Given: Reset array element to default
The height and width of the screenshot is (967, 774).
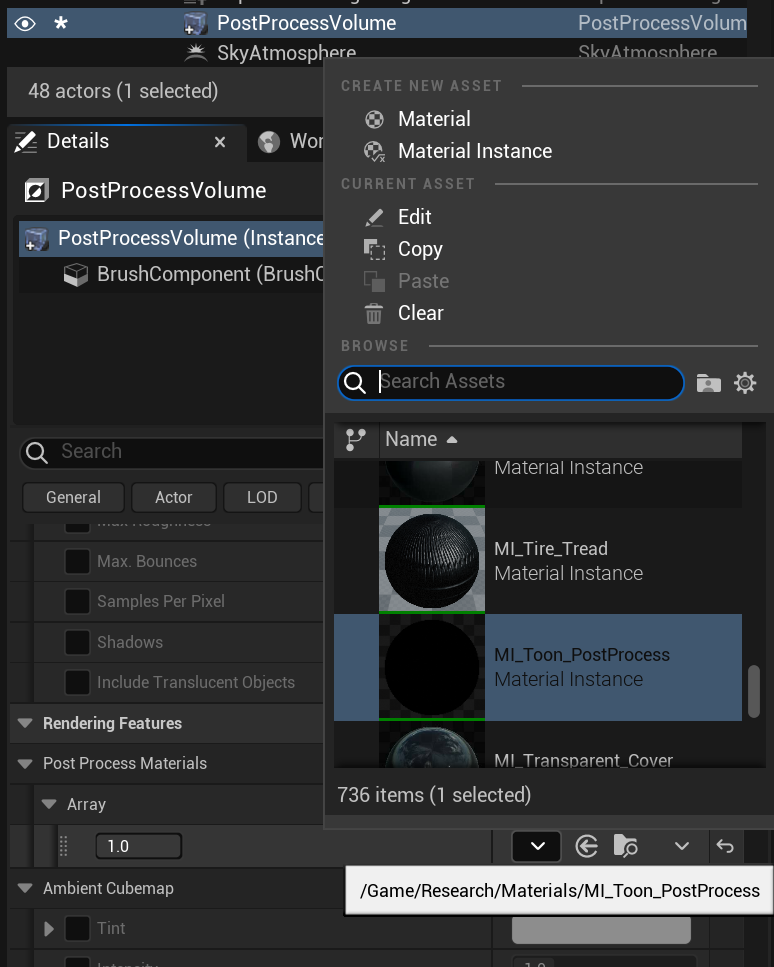Looking at the screenshot, I should 725,846.
